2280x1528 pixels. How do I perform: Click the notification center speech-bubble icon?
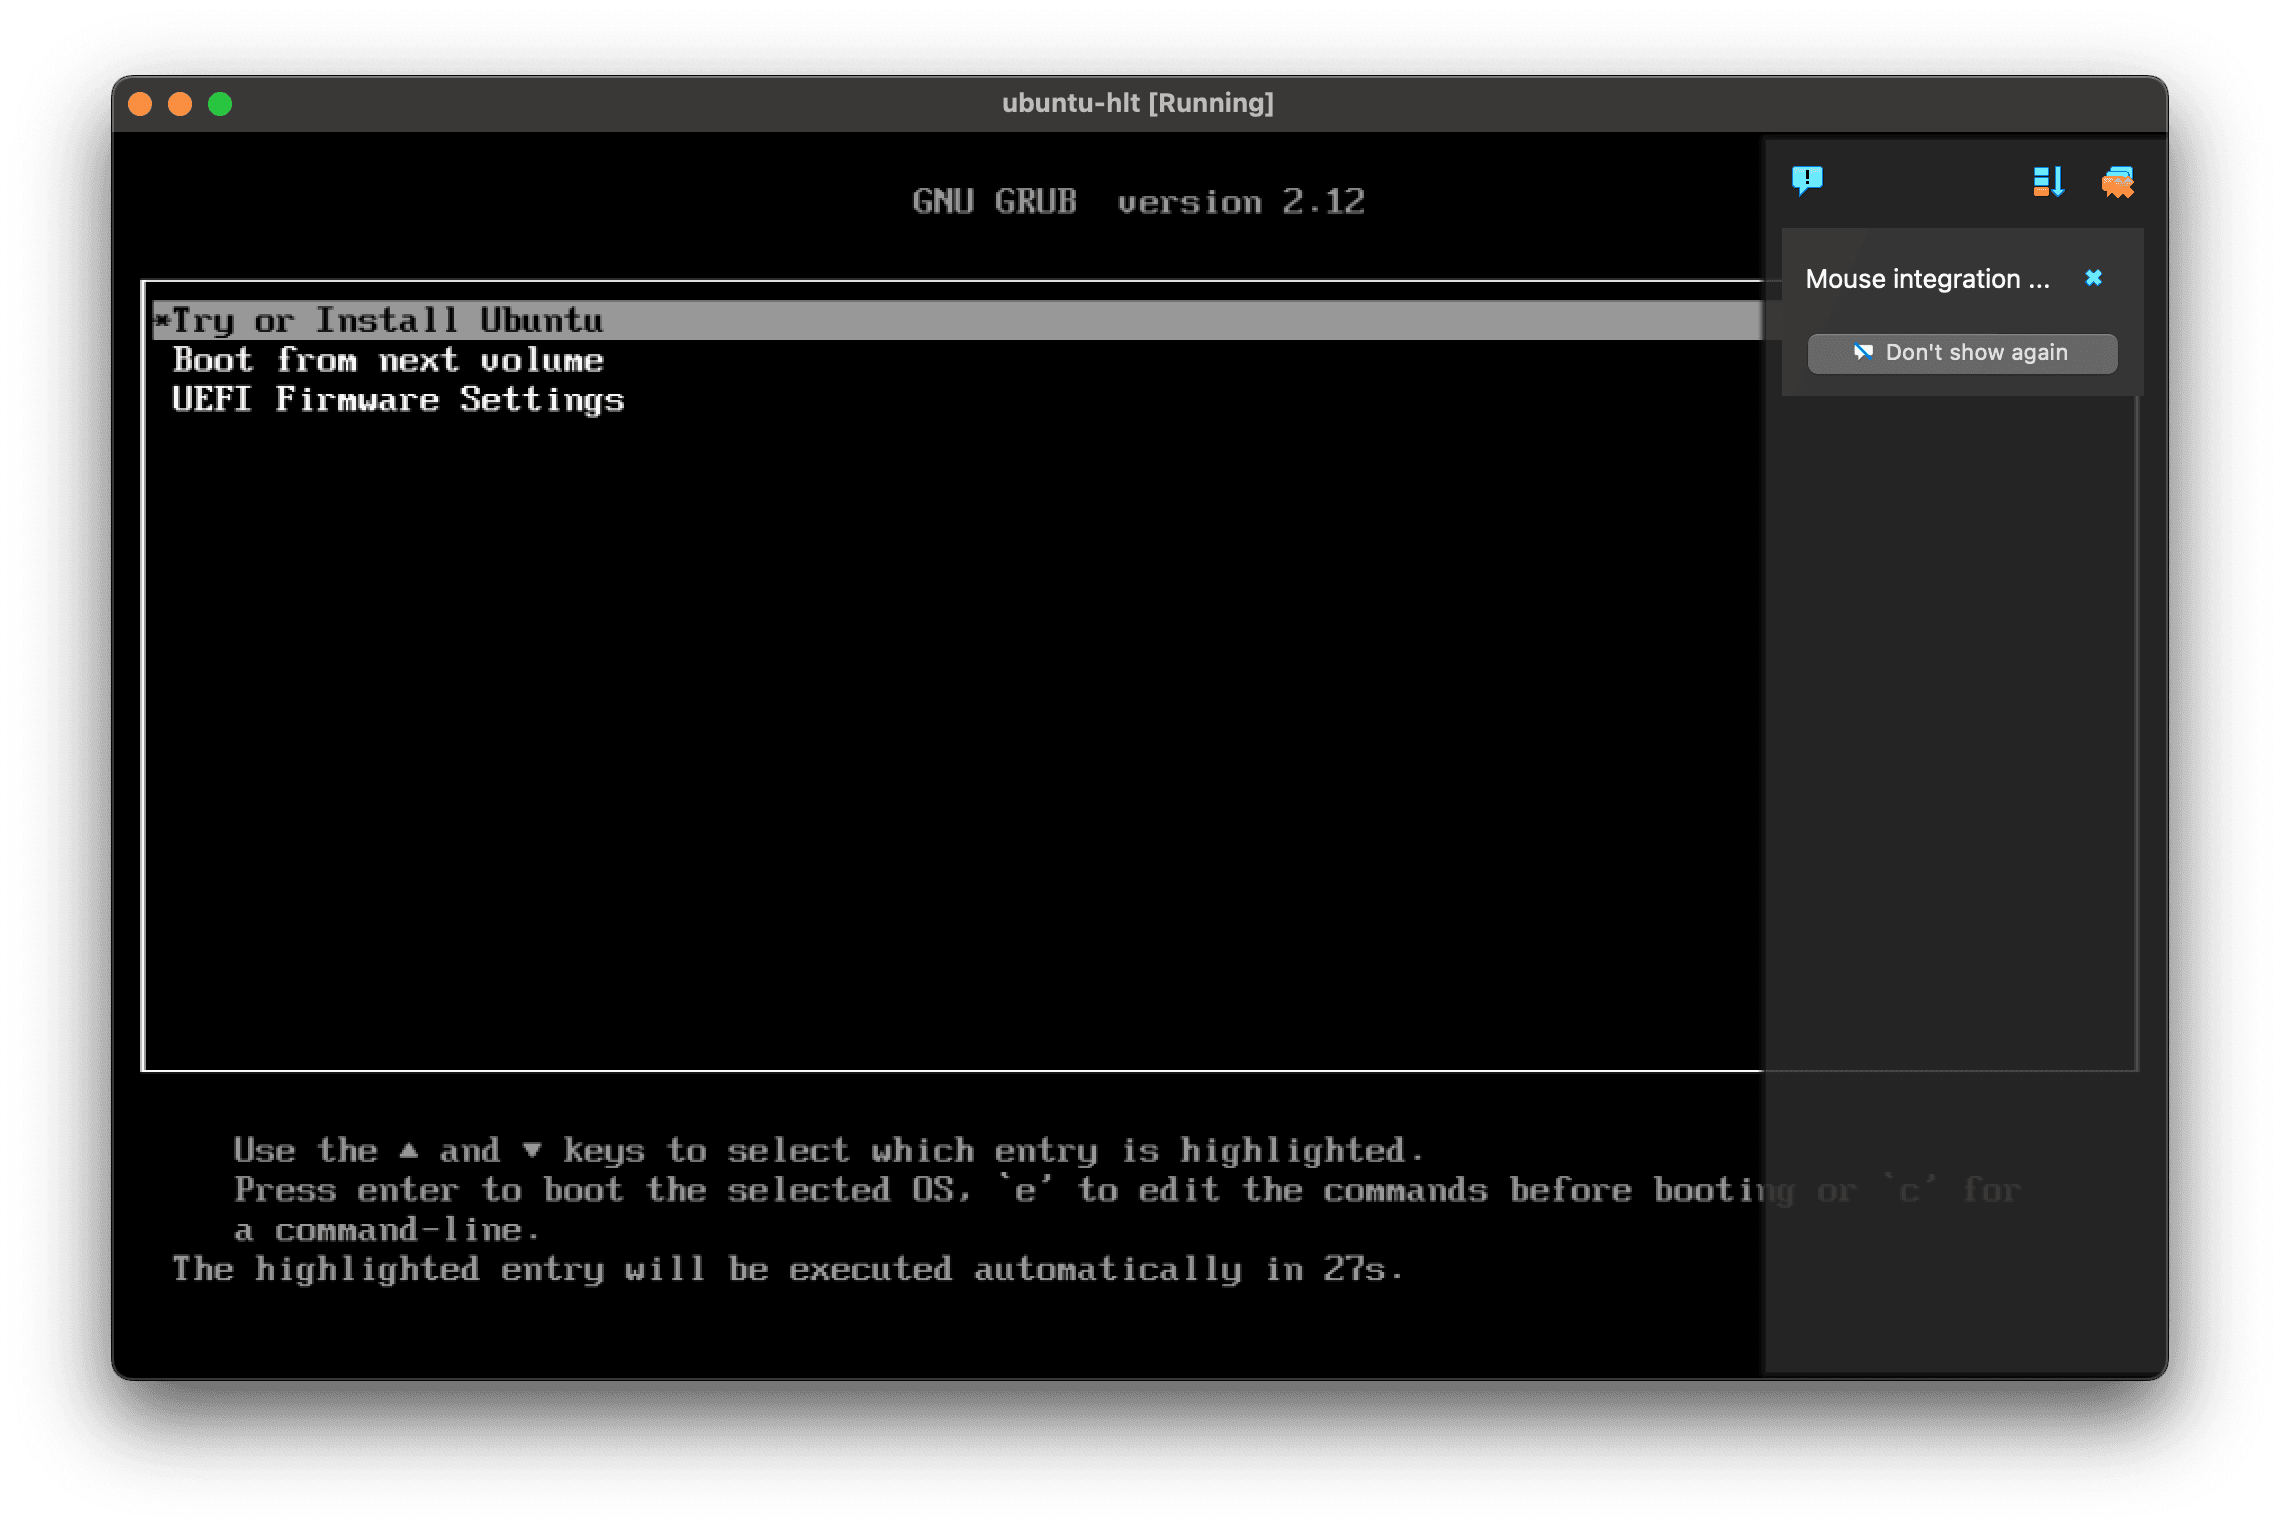(x=1807, y=181)
